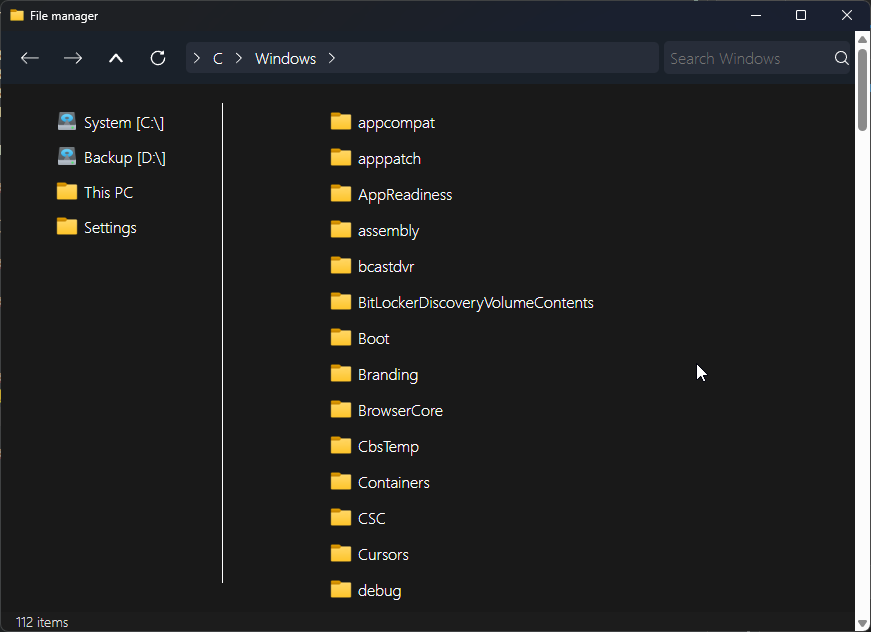Select the Cursors folder name
This screenshot has width=871, height=632.
(383, 554)
